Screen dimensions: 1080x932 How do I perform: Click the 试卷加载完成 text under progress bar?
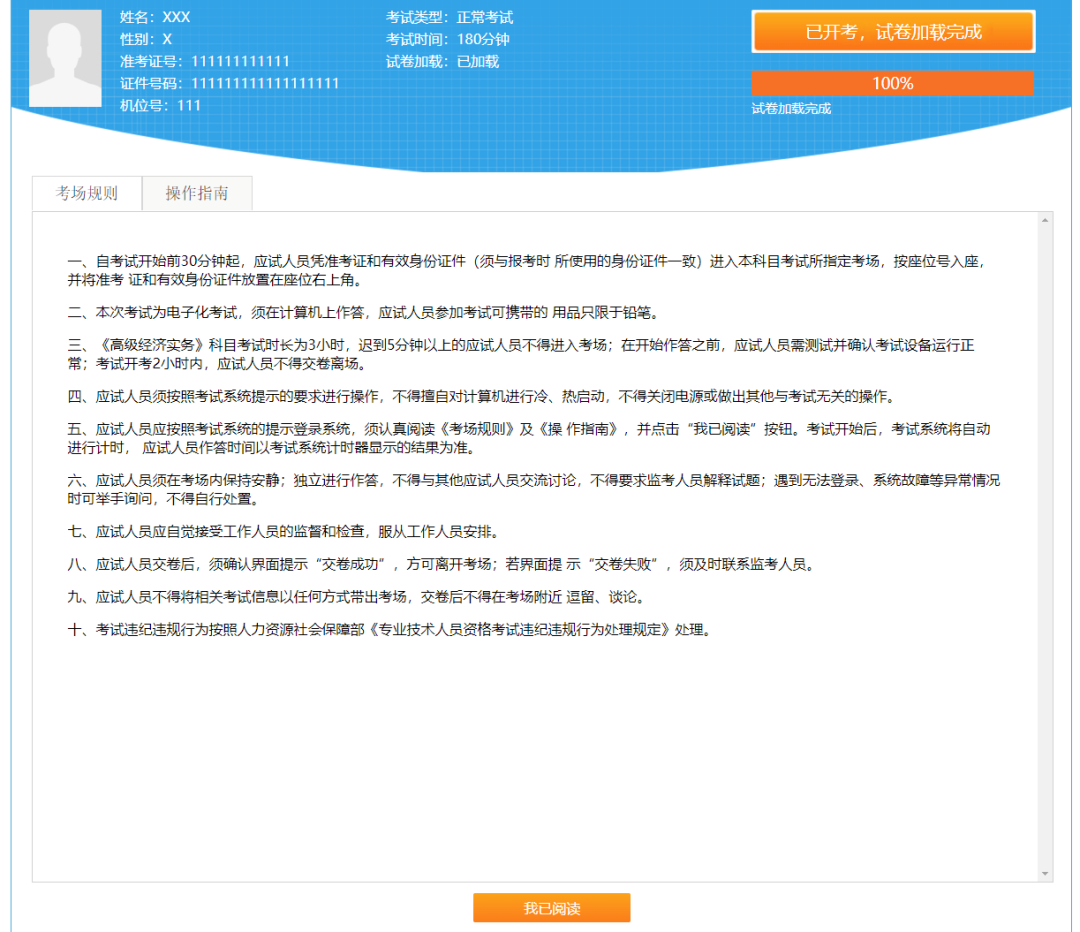(791, 108)
